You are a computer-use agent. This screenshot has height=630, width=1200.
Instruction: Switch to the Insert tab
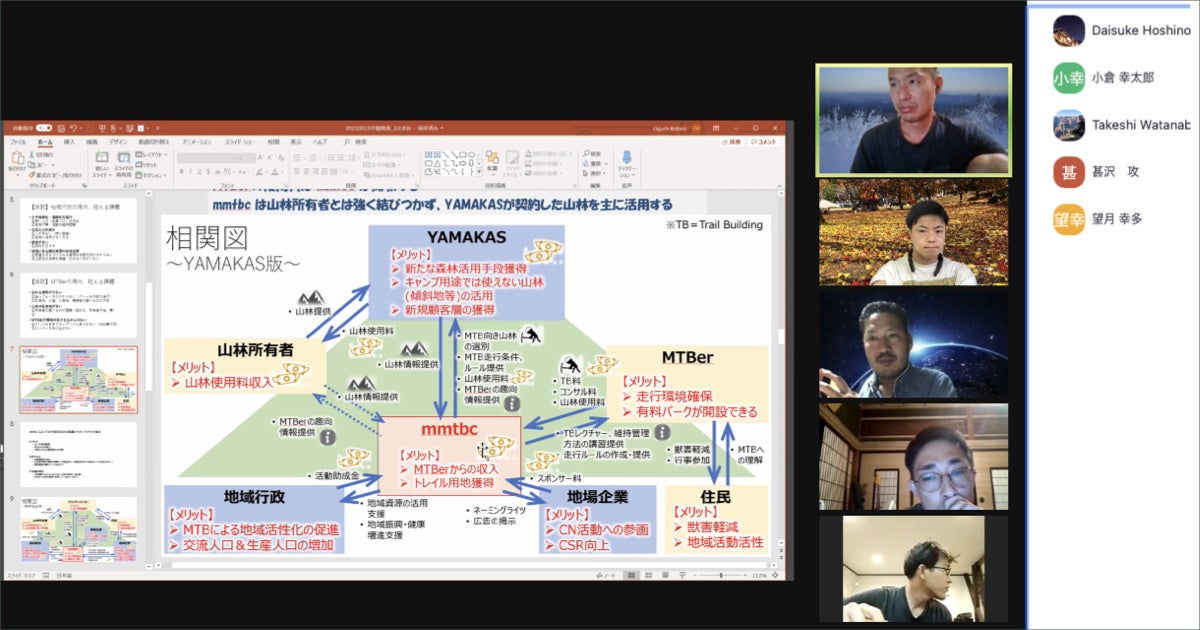coord(69,142)
